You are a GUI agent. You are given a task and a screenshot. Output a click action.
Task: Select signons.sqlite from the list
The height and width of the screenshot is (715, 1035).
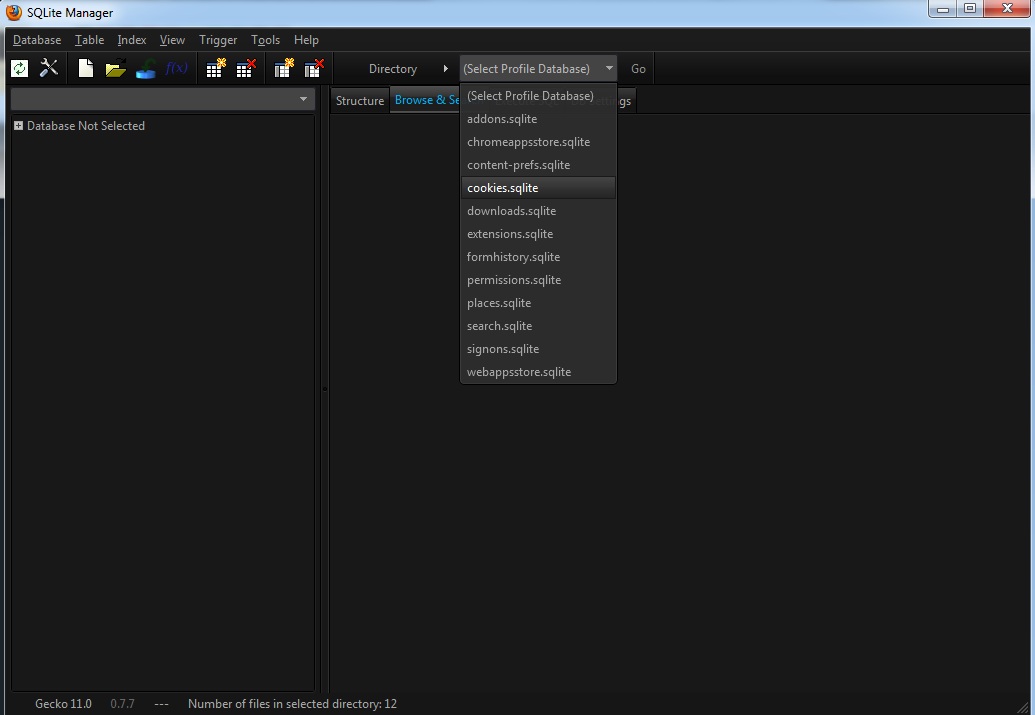pos(538,349)
